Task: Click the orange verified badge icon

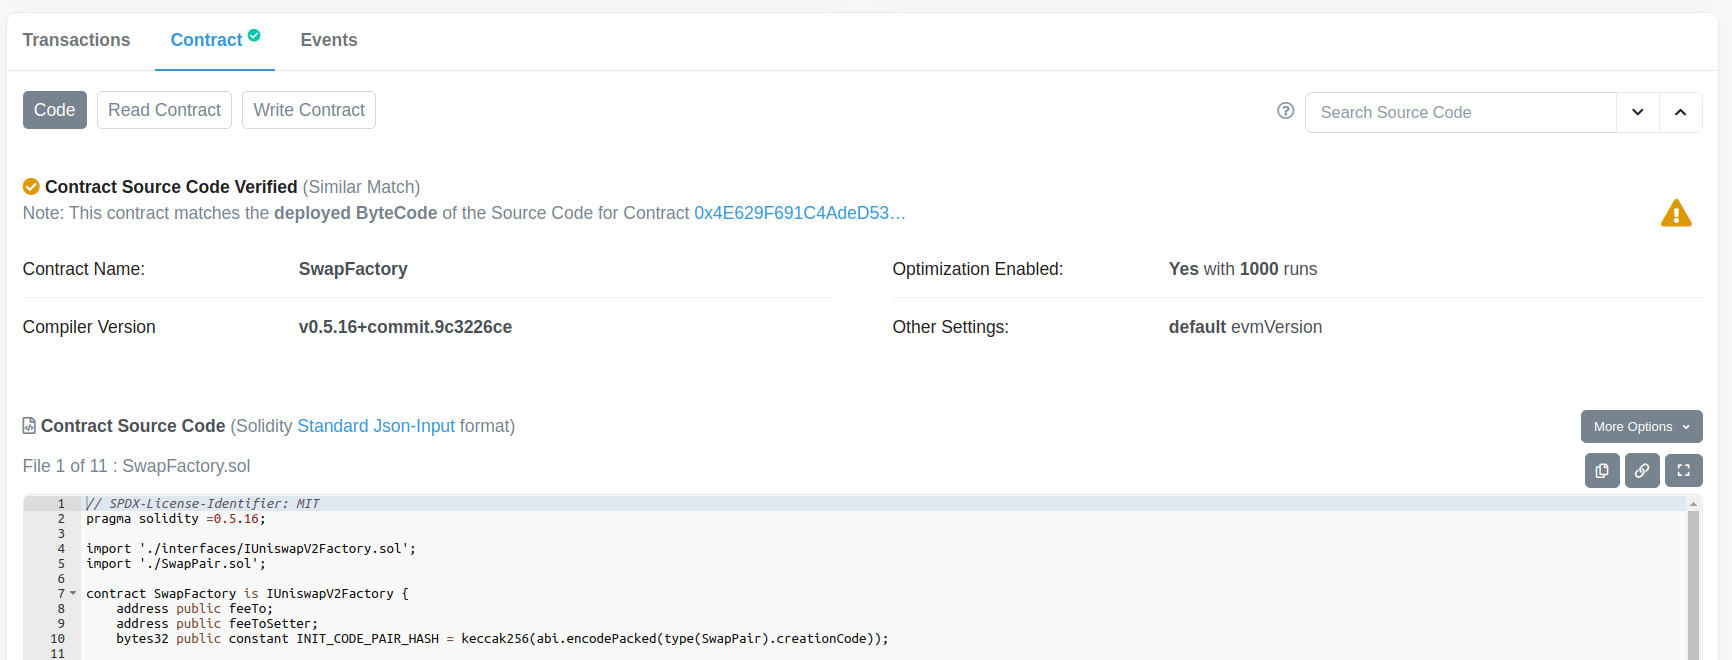Action: click(x=31, y=187)
